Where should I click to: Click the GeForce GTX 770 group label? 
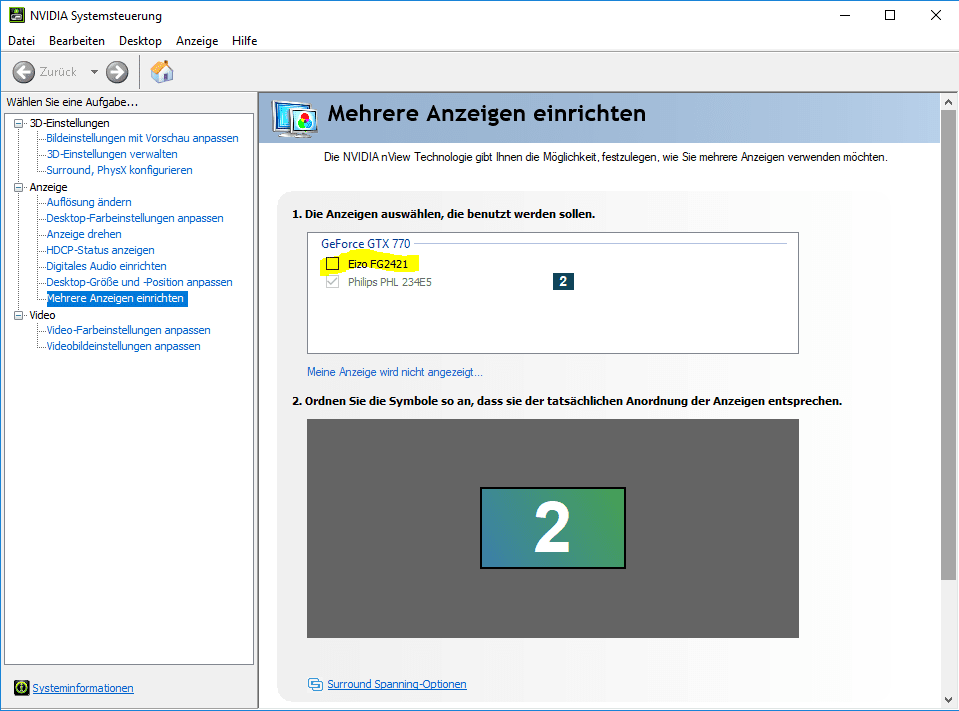coord(366,243)
